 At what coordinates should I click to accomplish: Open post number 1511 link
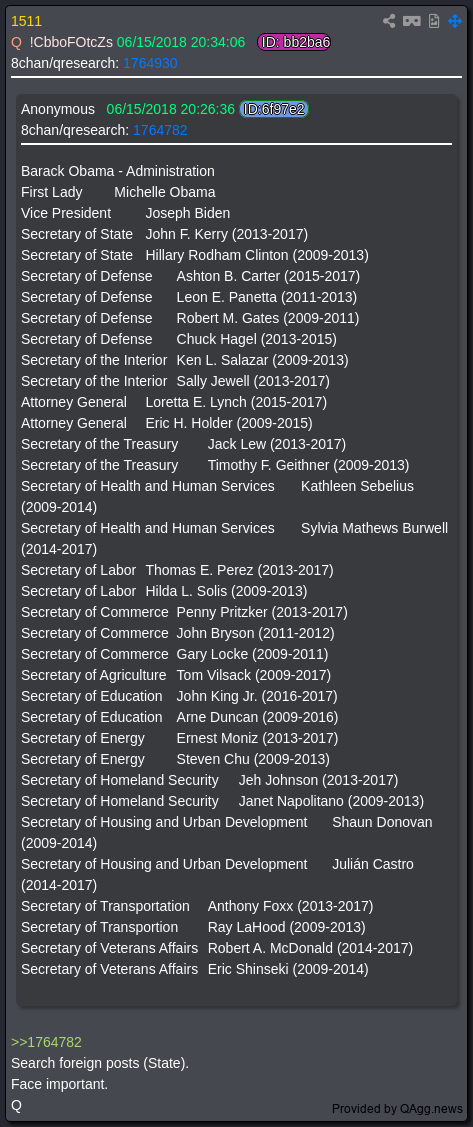[27, 22]
